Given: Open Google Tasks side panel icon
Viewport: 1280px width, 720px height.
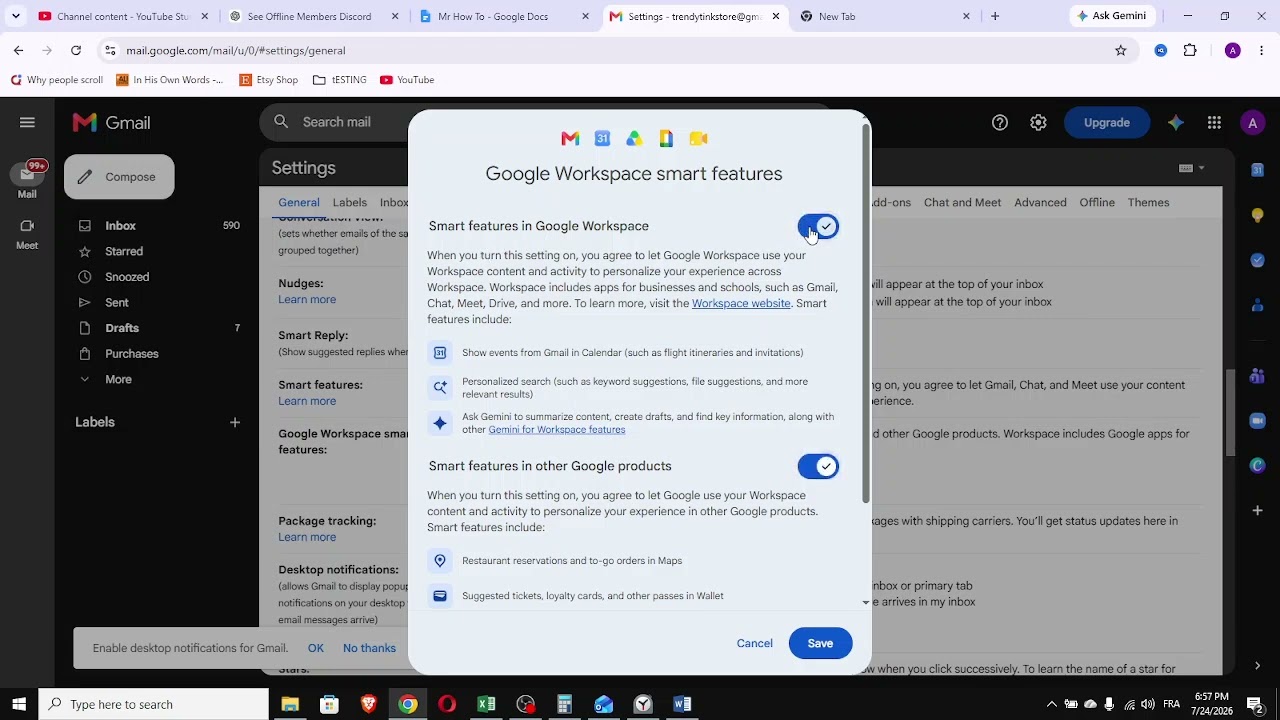Looking at the screenshot, I should pyautogui.click(x=1258, y=260).
